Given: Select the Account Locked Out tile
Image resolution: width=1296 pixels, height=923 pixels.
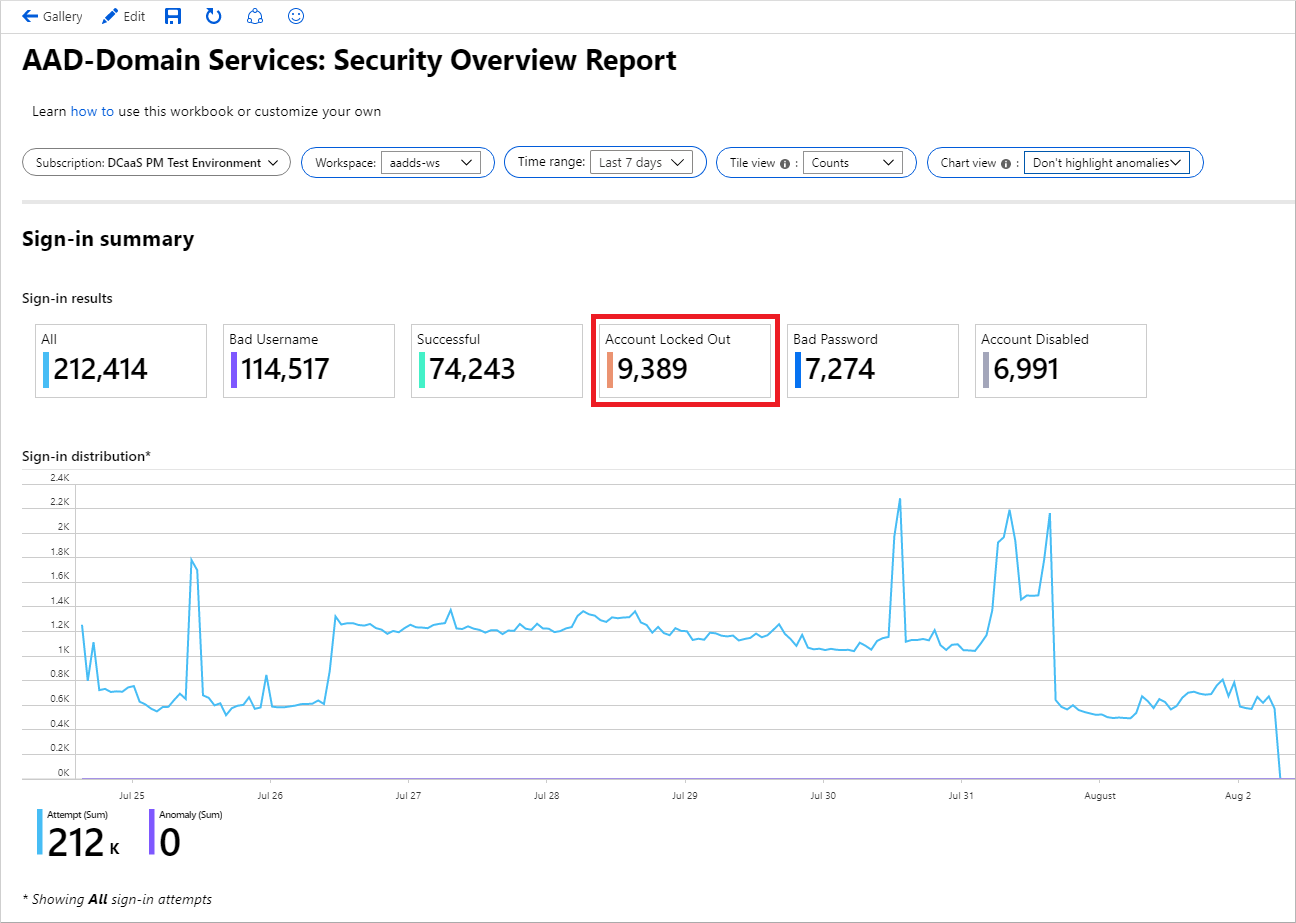Looking at the screenshot, I should (684, 361).
